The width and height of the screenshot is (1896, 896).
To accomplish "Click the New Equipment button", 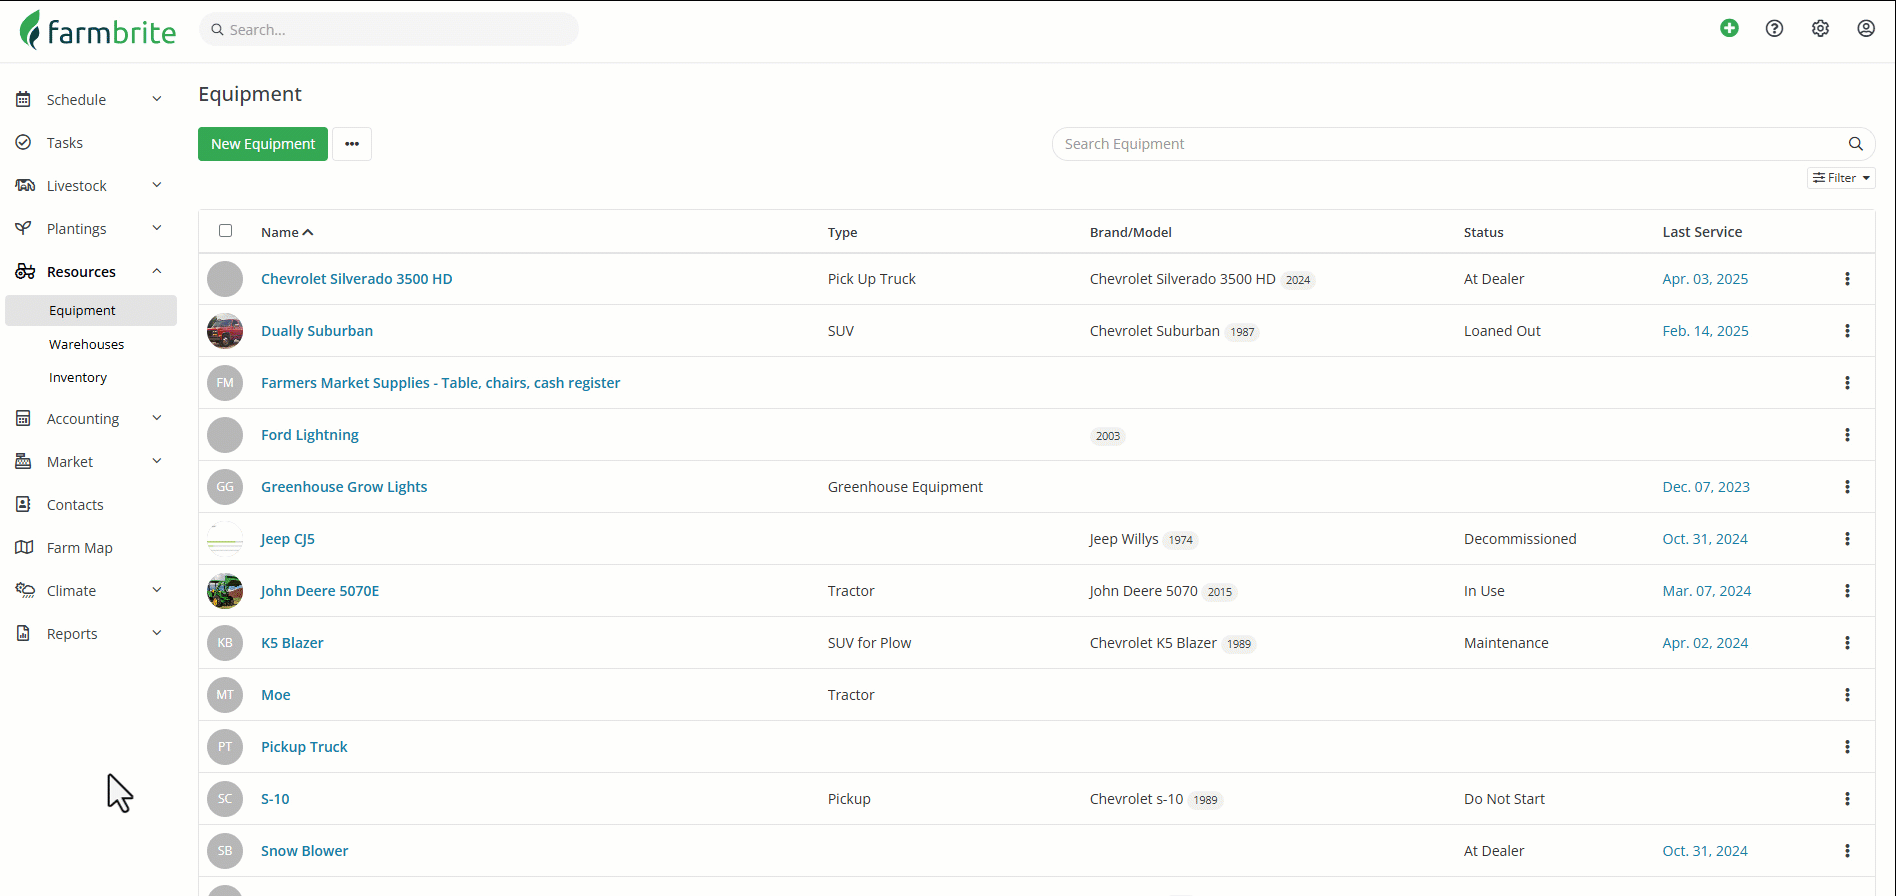I will click(263, 144).
